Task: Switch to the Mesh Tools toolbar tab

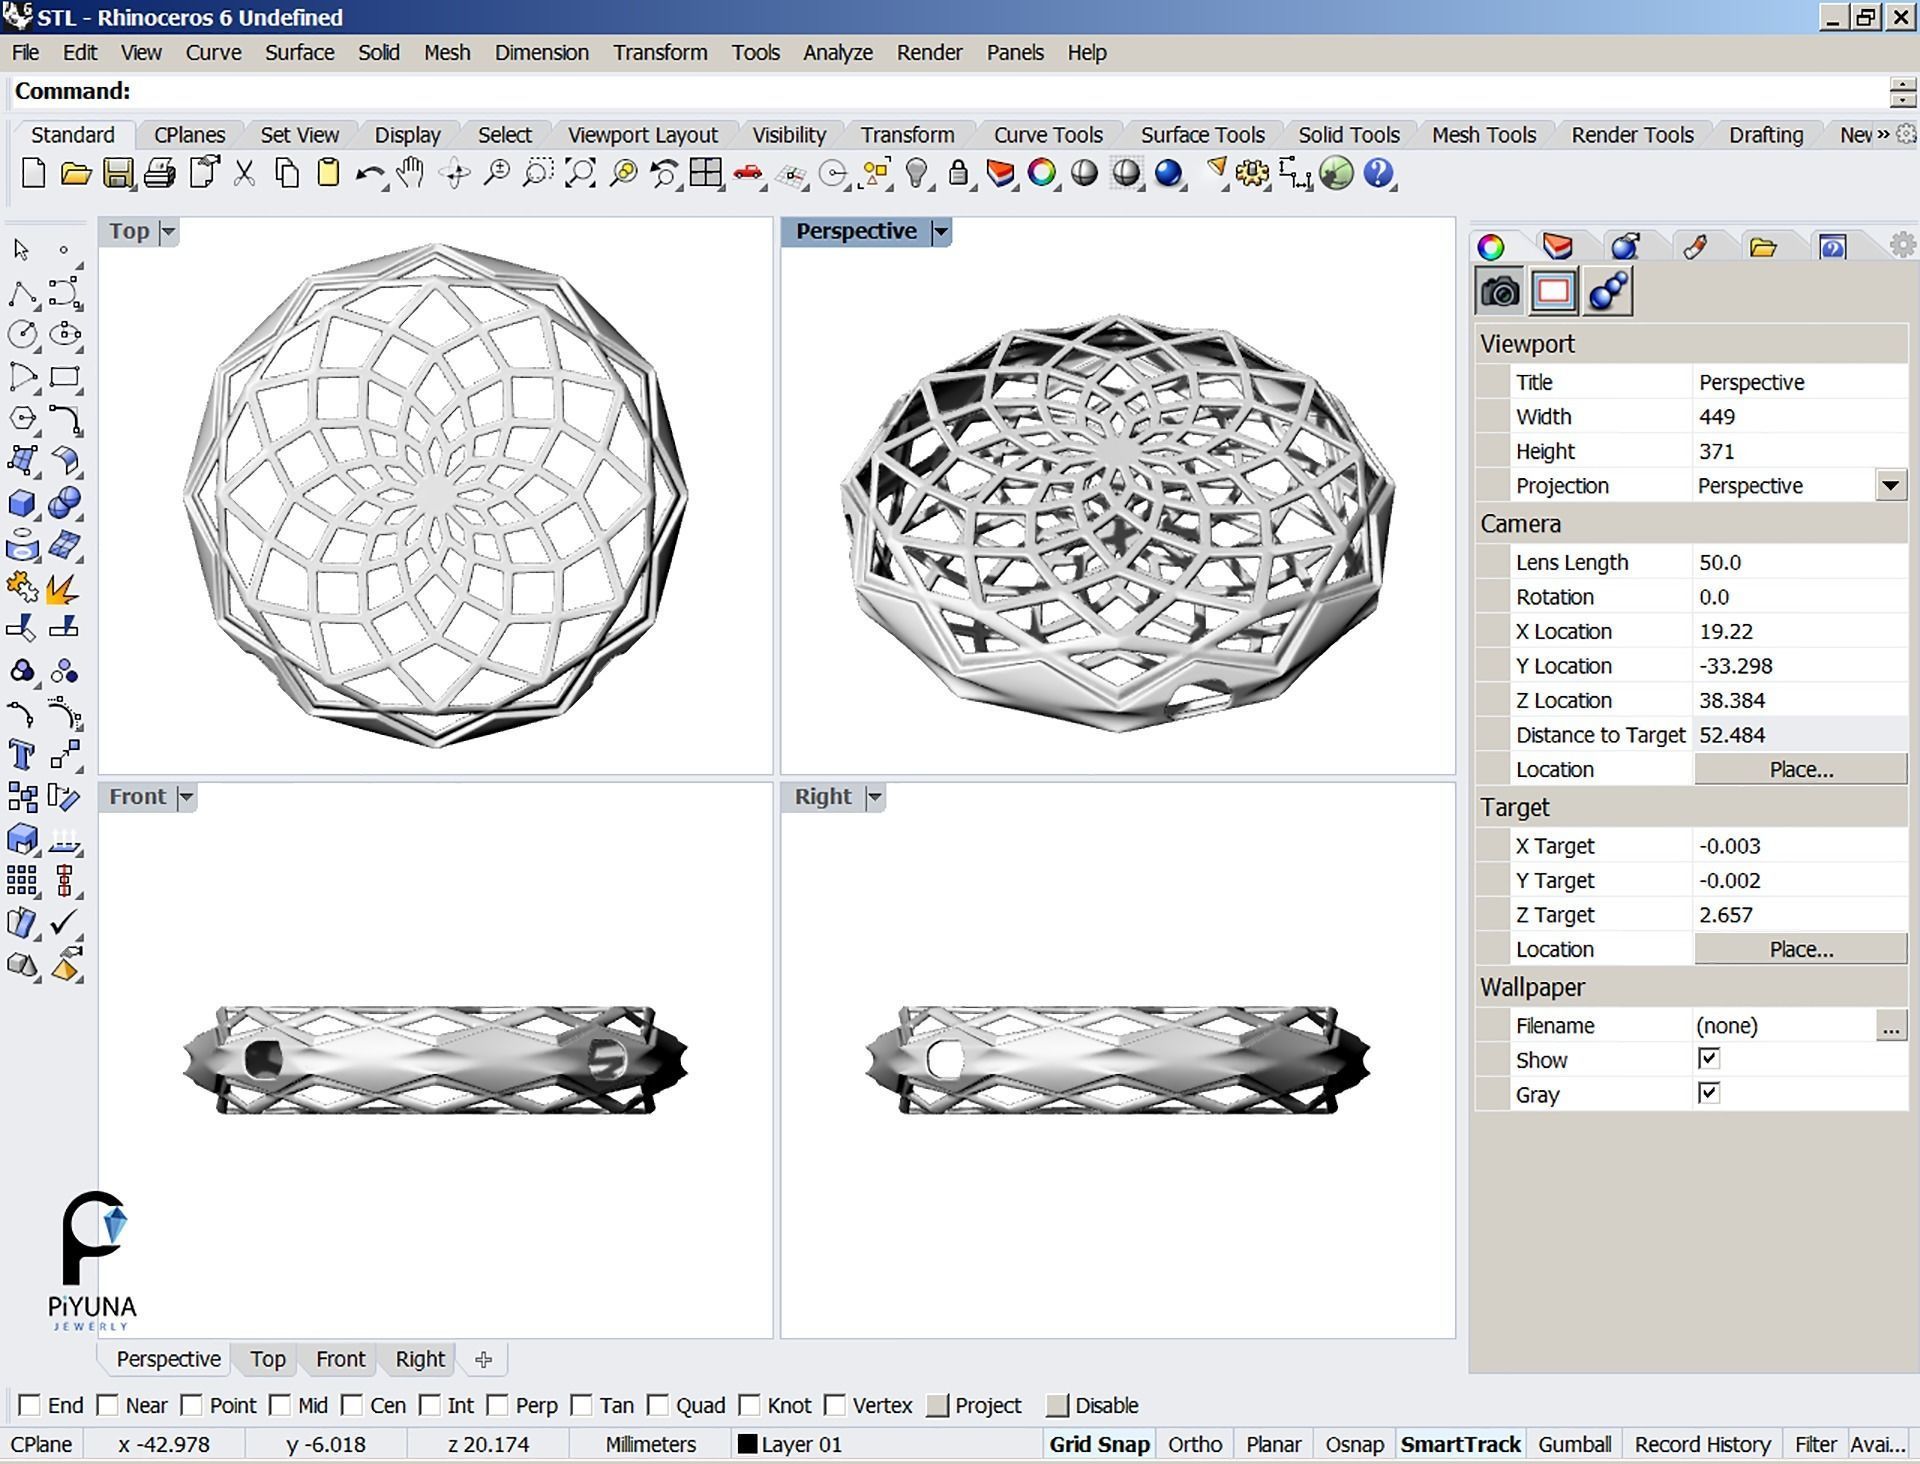Action: [x=1483, y=135]
